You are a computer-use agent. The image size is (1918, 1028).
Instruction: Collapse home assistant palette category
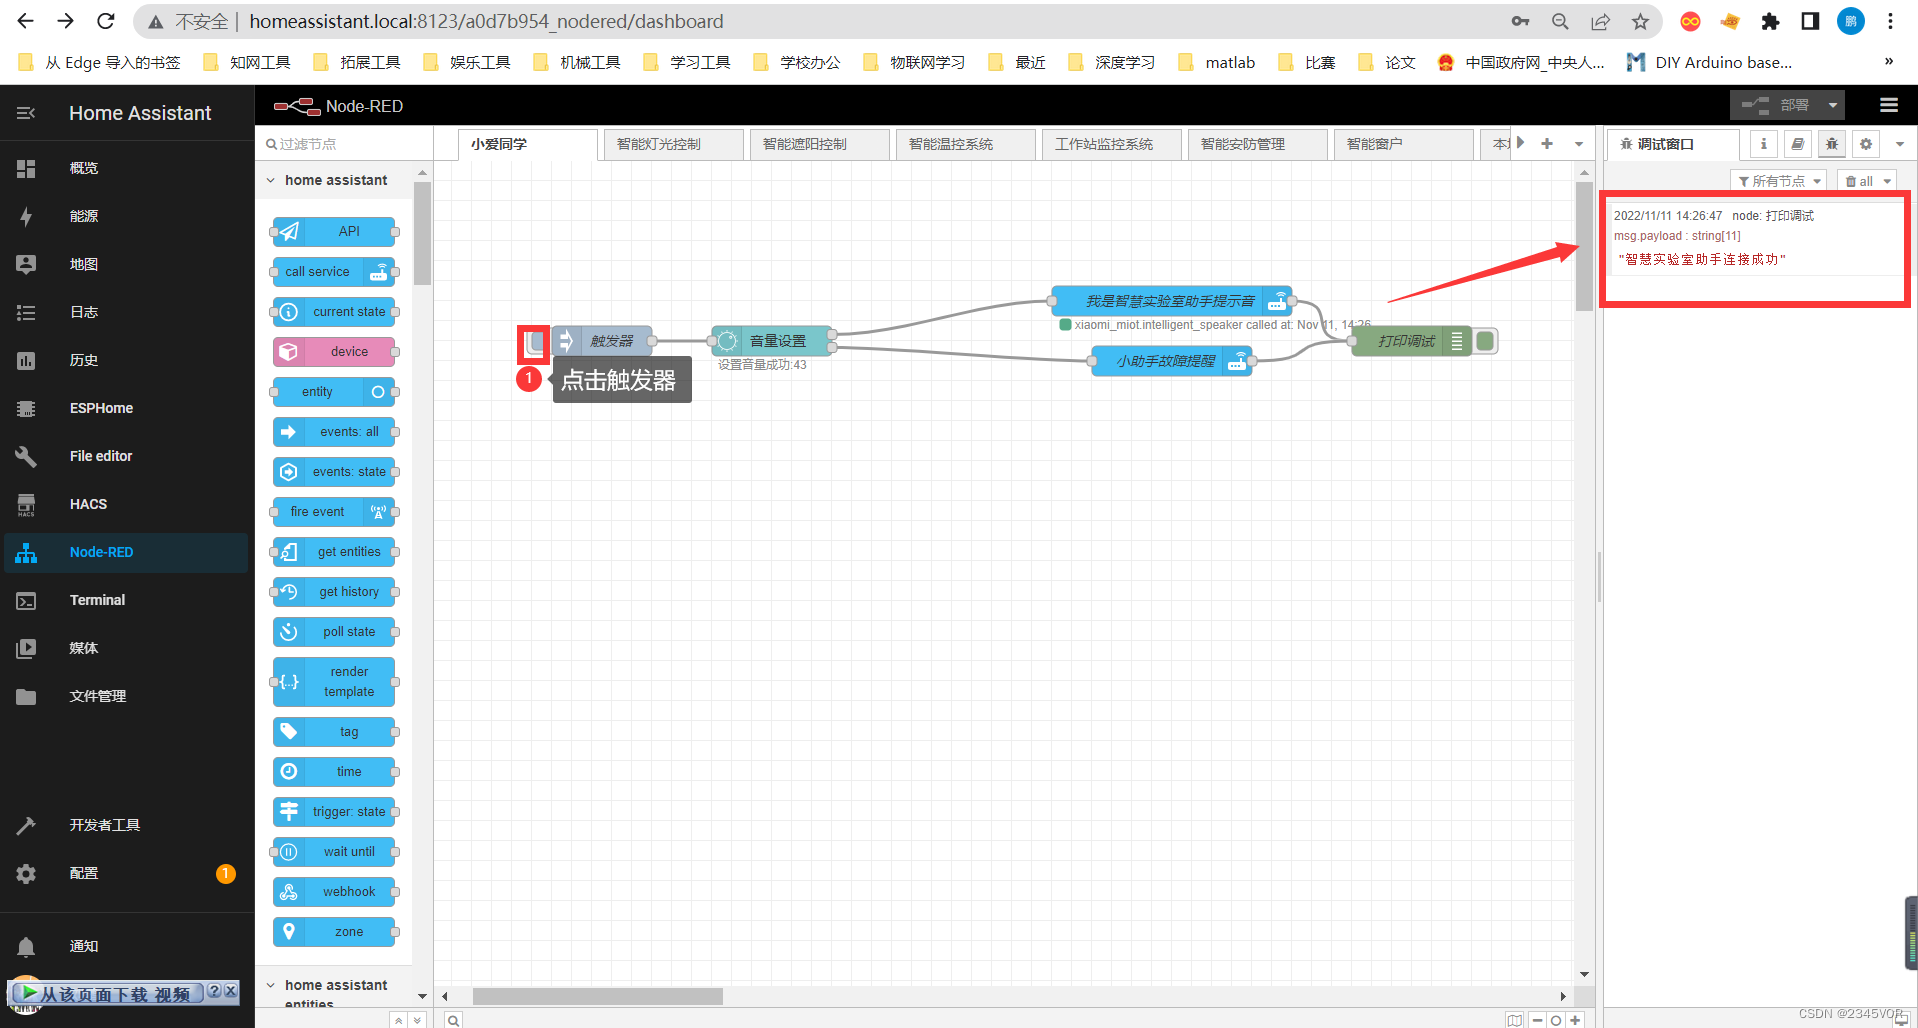click(335, 180)
